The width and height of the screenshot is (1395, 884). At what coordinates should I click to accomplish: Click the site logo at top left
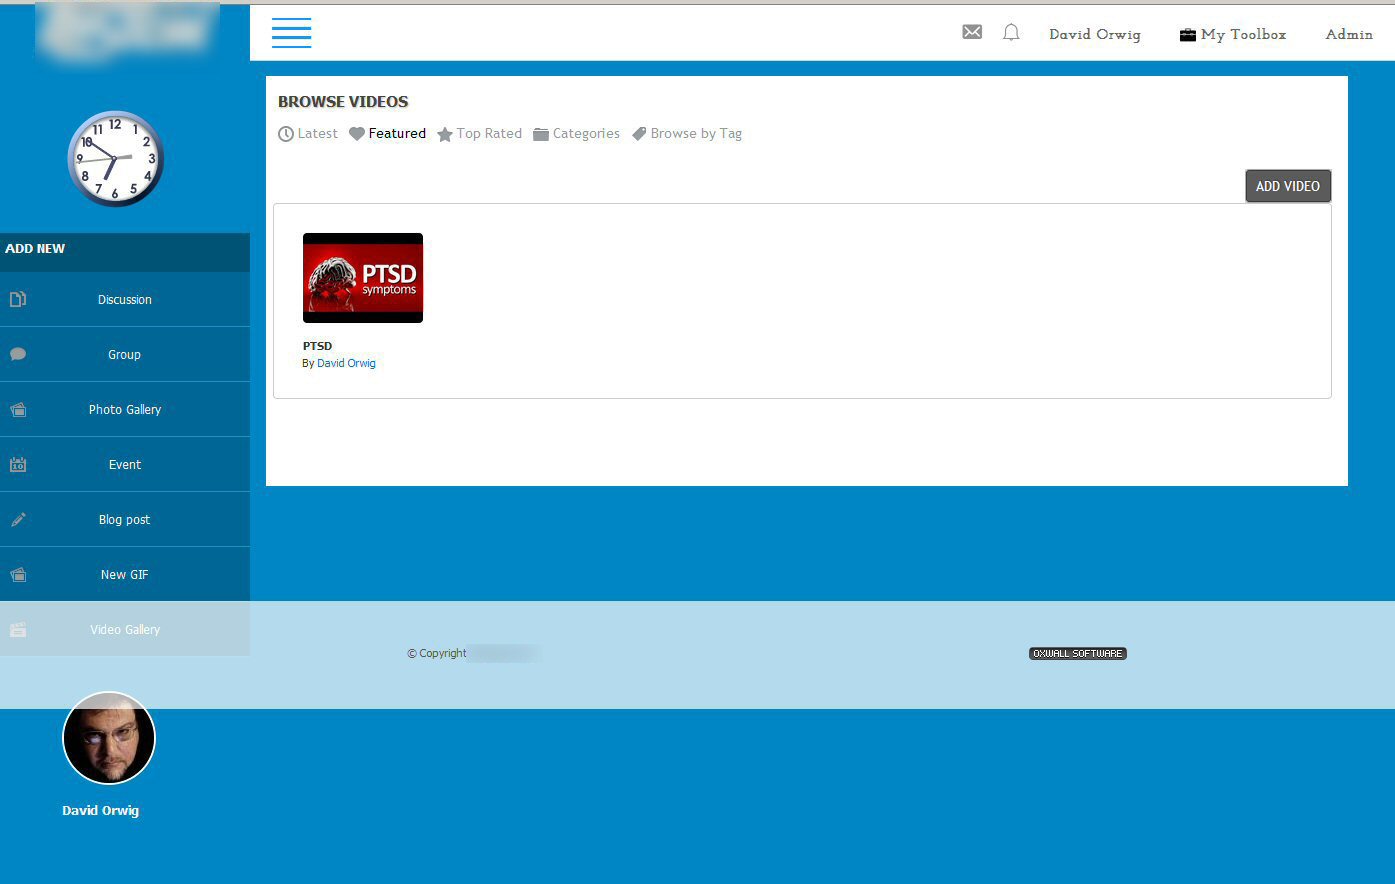[x=126, y=30]
